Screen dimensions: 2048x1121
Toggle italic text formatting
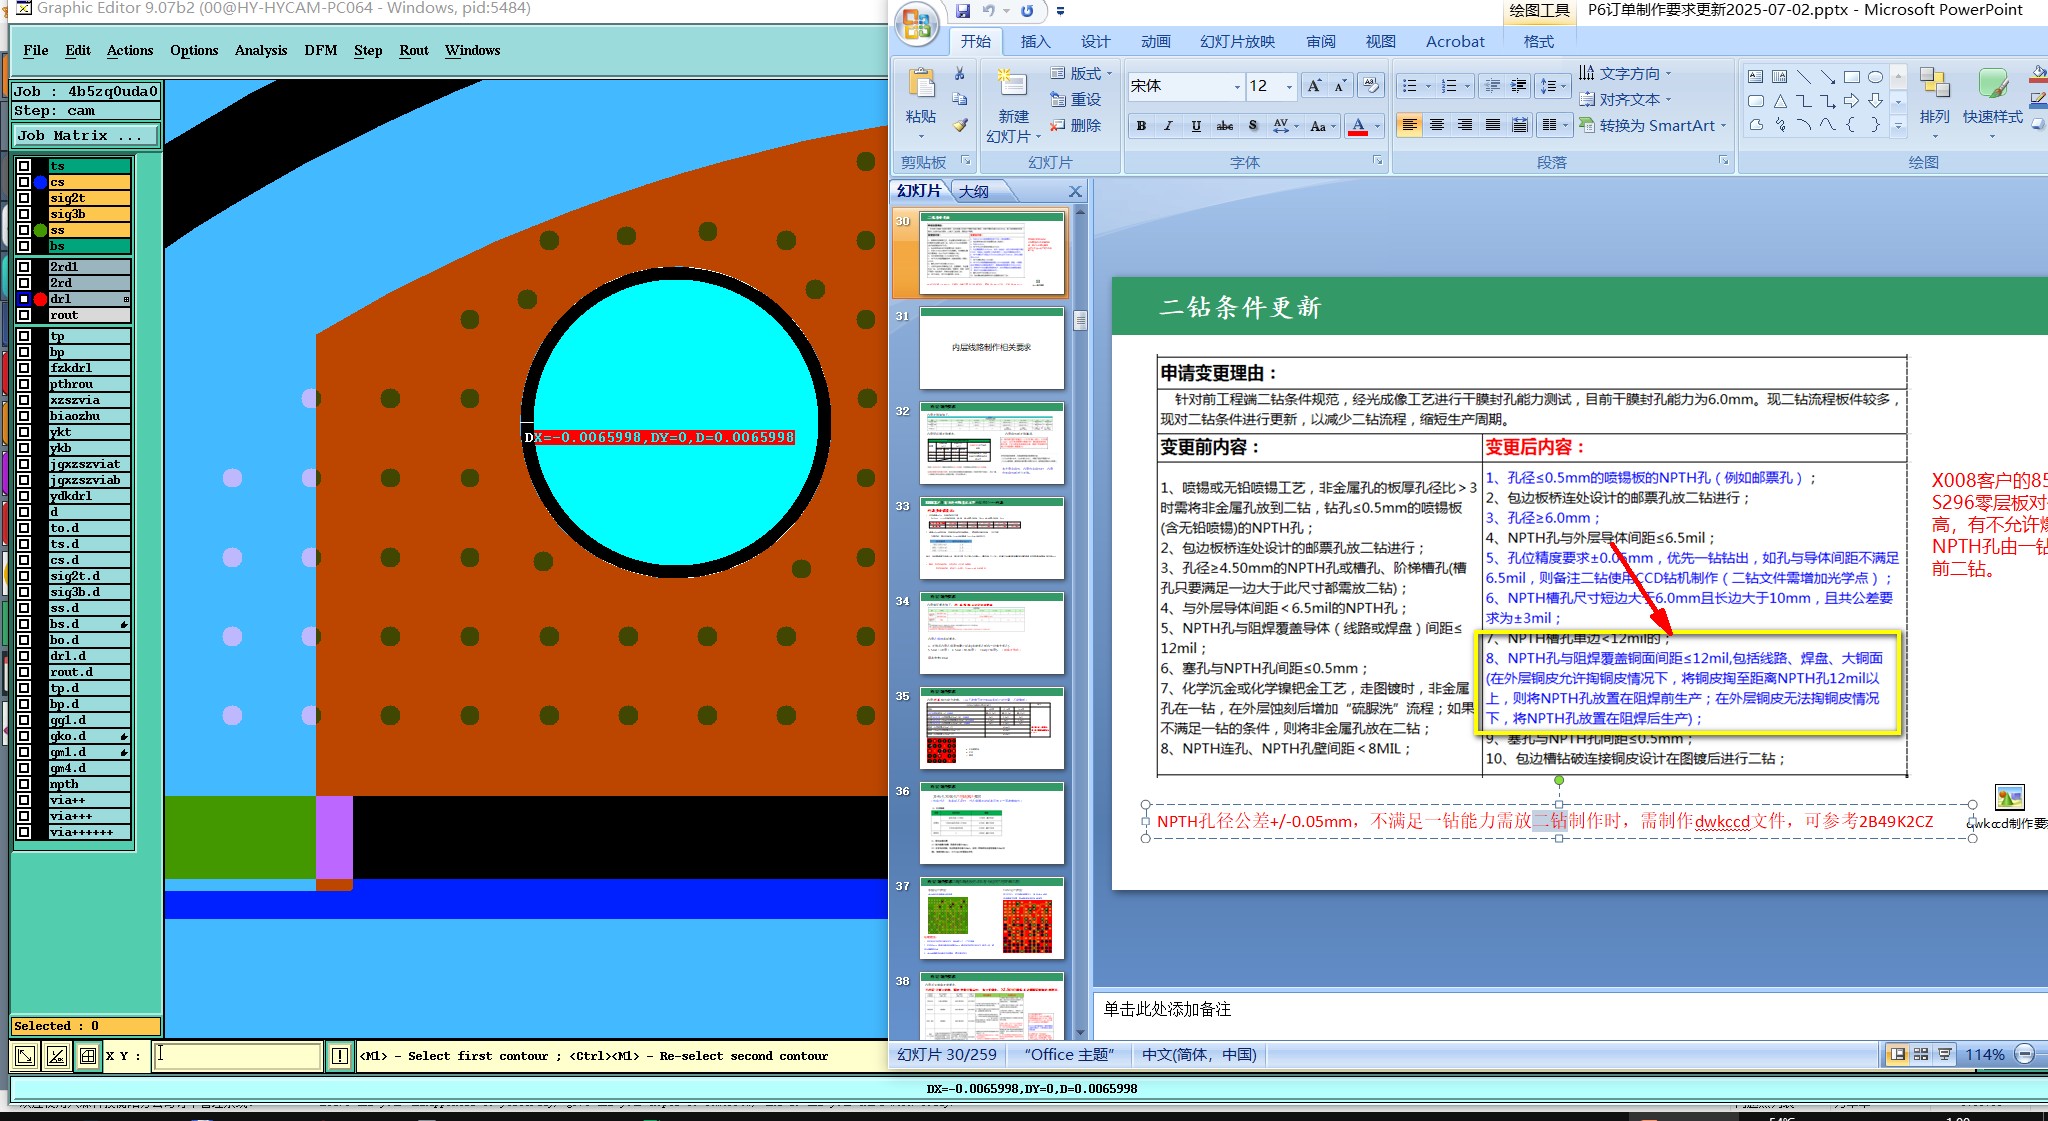tap(1168, 126)
